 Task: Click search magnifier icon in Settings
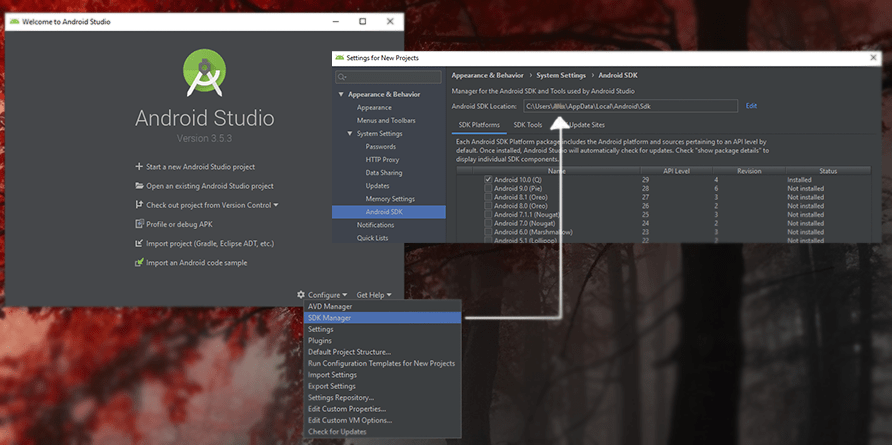click(x=341, y=77)
